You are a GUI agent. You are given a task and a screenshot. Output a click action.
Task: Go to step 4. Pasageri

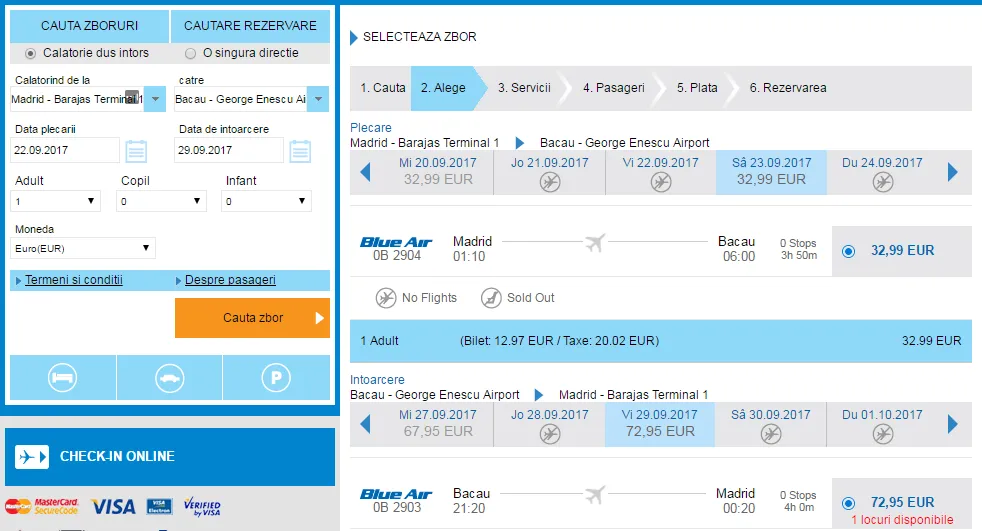[x=614, y=88]
